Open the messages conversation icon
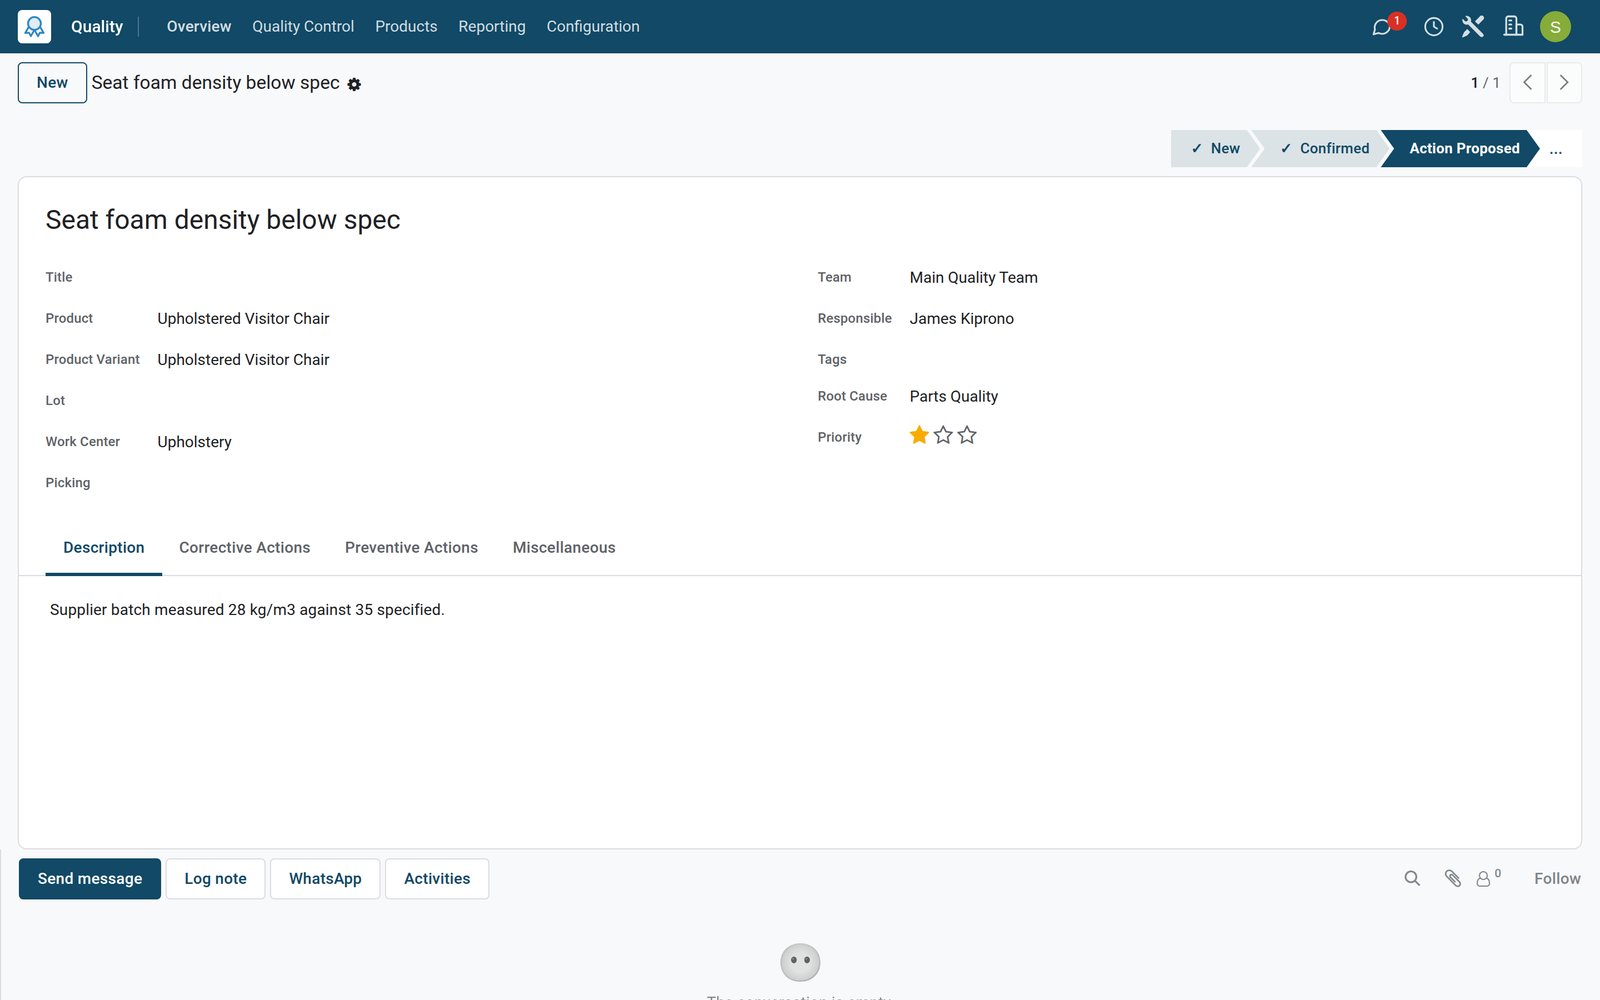The width and height of the screenshot is (1600, 1000). pyautogui.click(x=1382, y=27)
